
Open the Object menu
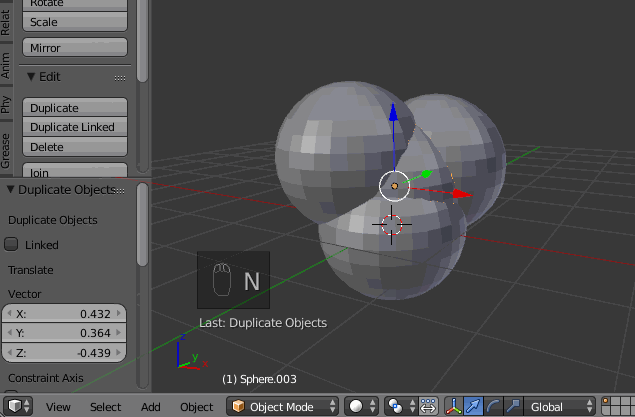[196, 407]
